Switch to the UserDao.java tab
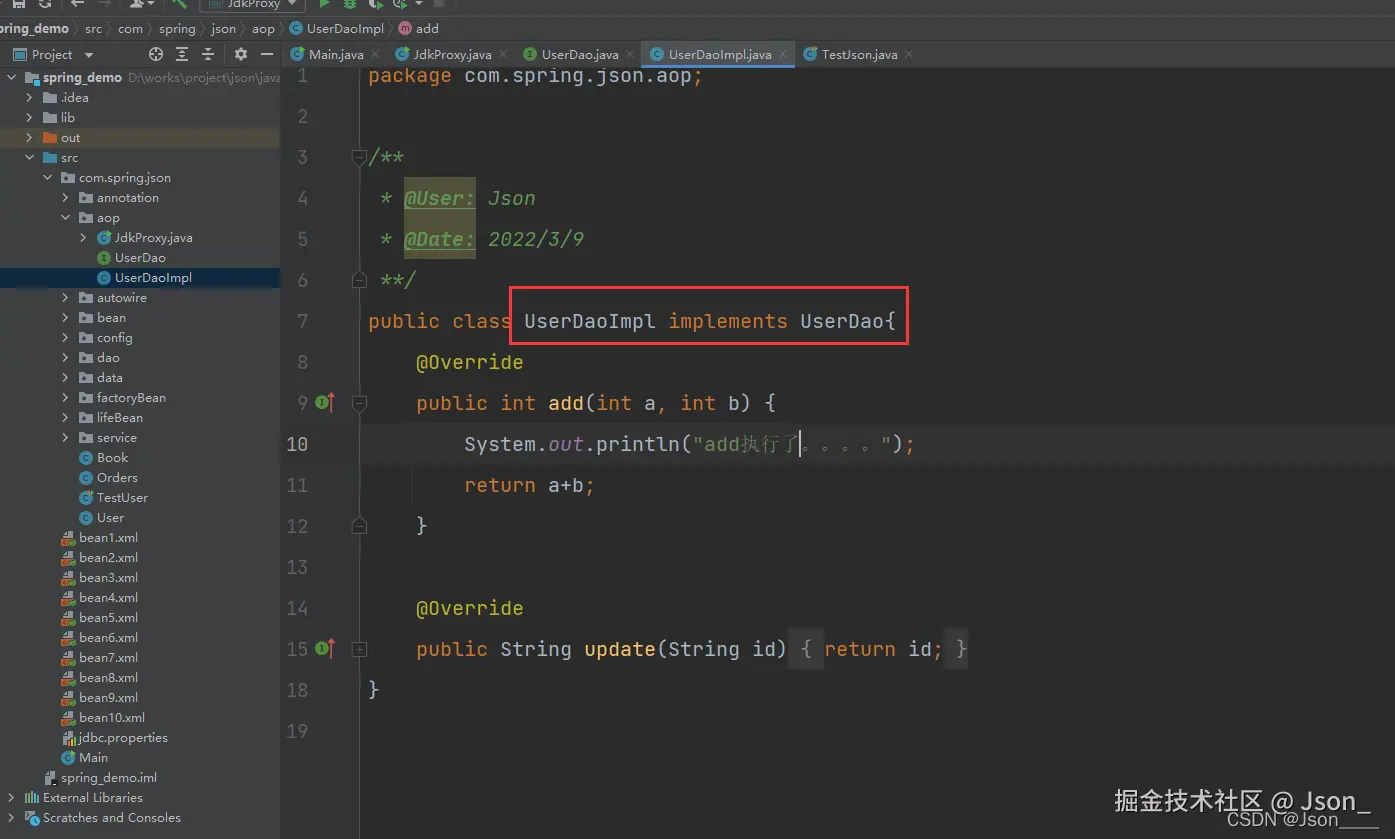This screenshot has width=1395, height=839. click(x=580, y=55)
